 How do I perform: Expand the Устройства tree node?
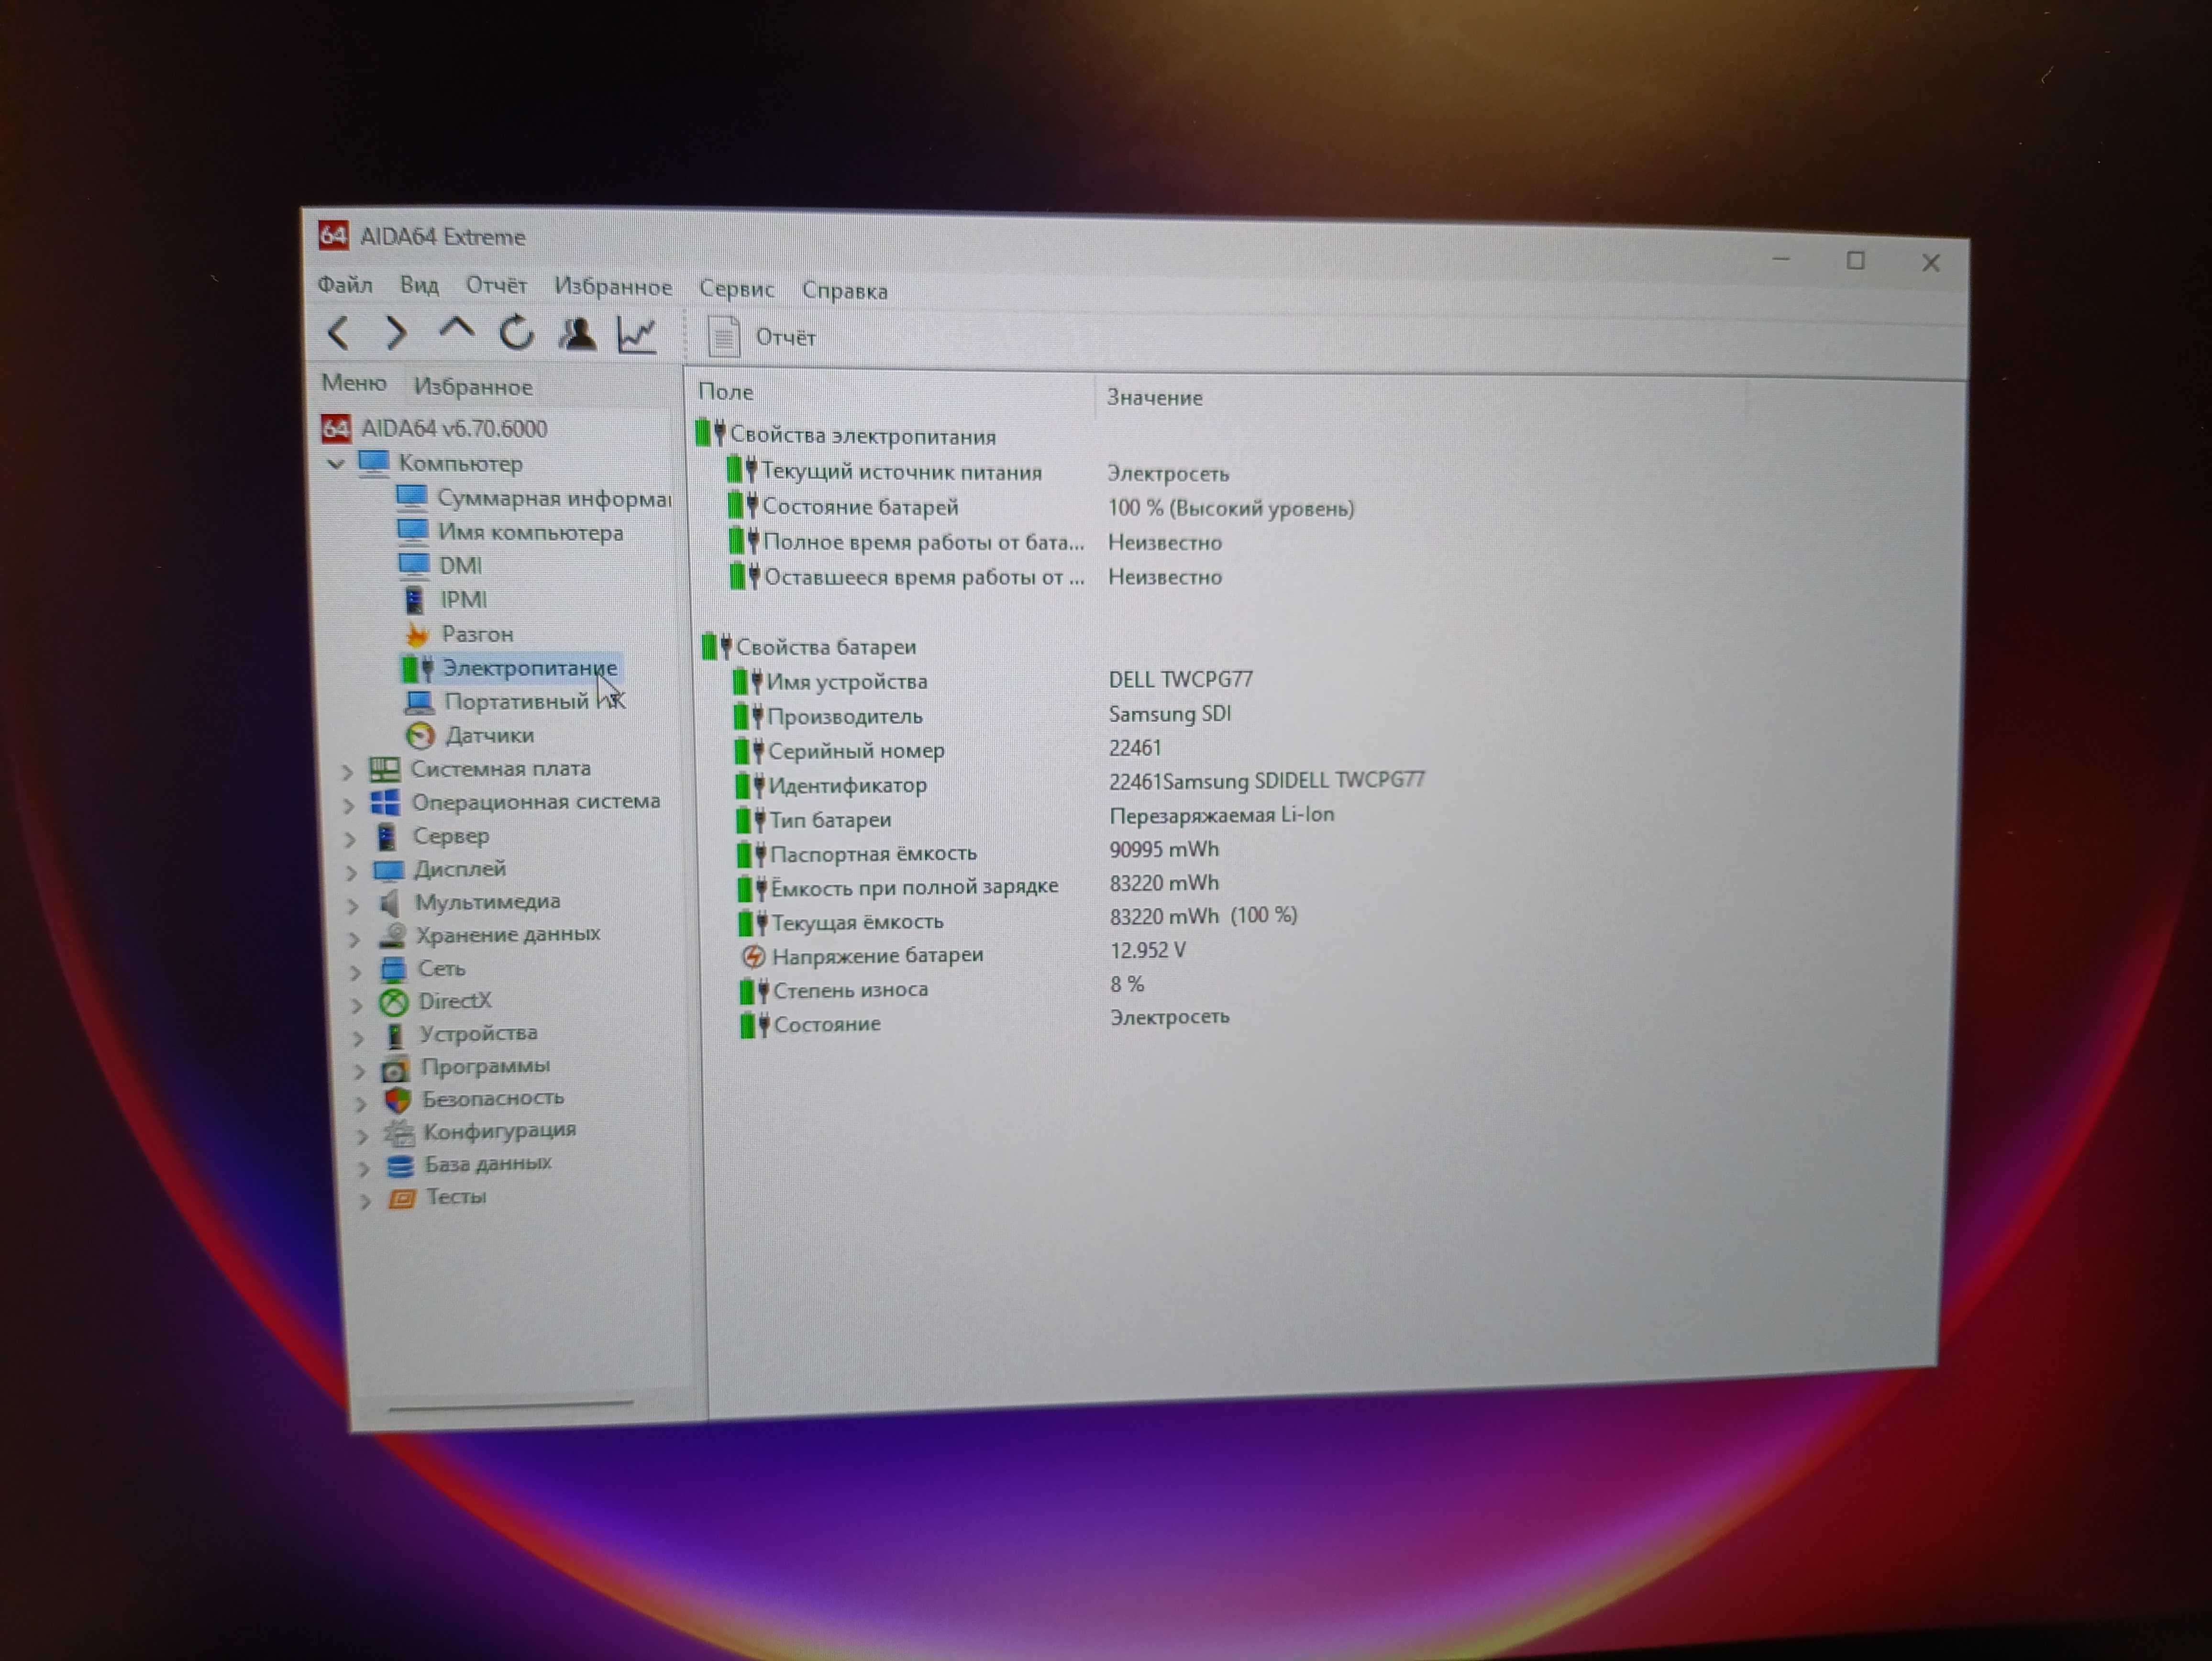(x=358, y=1039)
